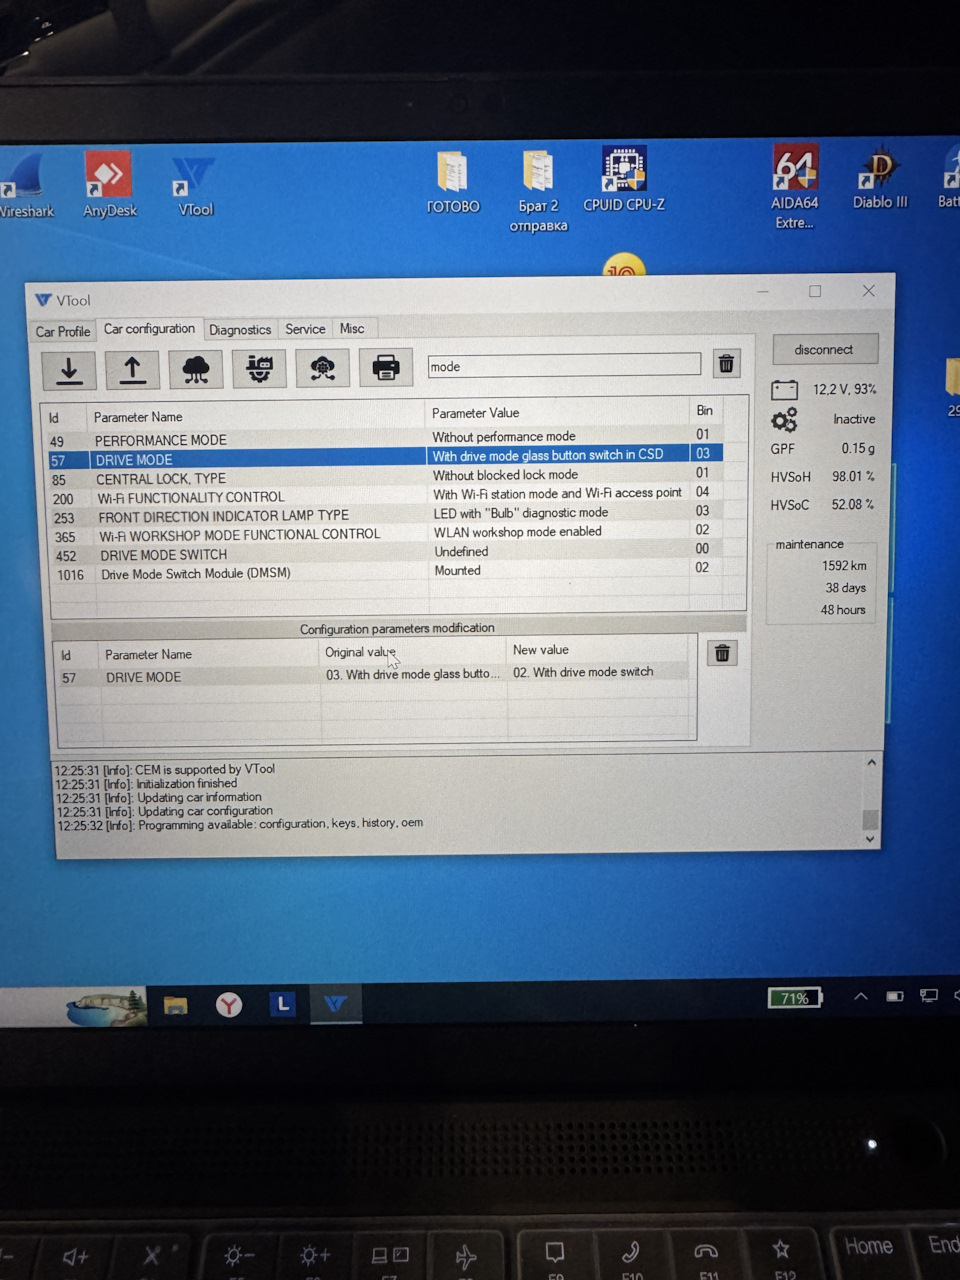Open the ГОТОВО folder on the desktop
This screenshot has height=1280, width=960.
click(453, 182)
